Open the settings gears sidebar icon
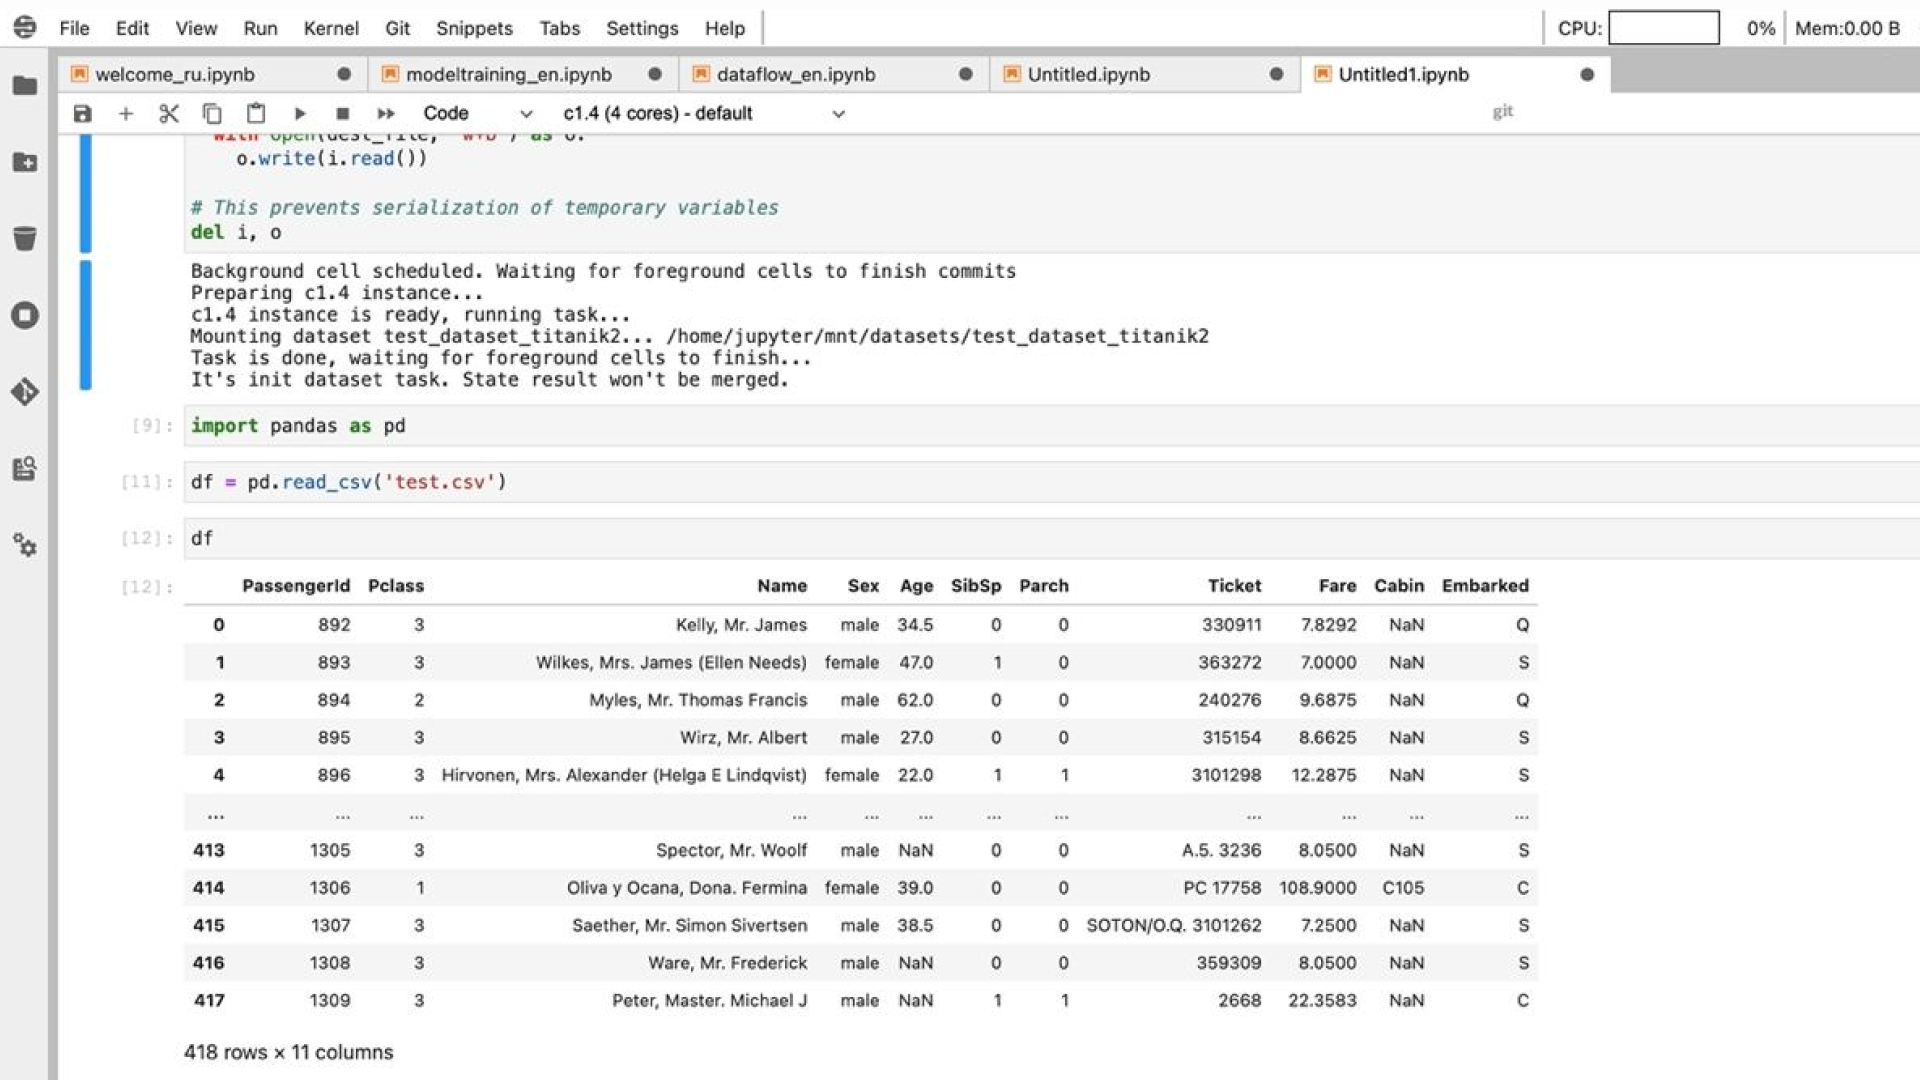Screen dimensions: 1920x1080 click(25, 545)
